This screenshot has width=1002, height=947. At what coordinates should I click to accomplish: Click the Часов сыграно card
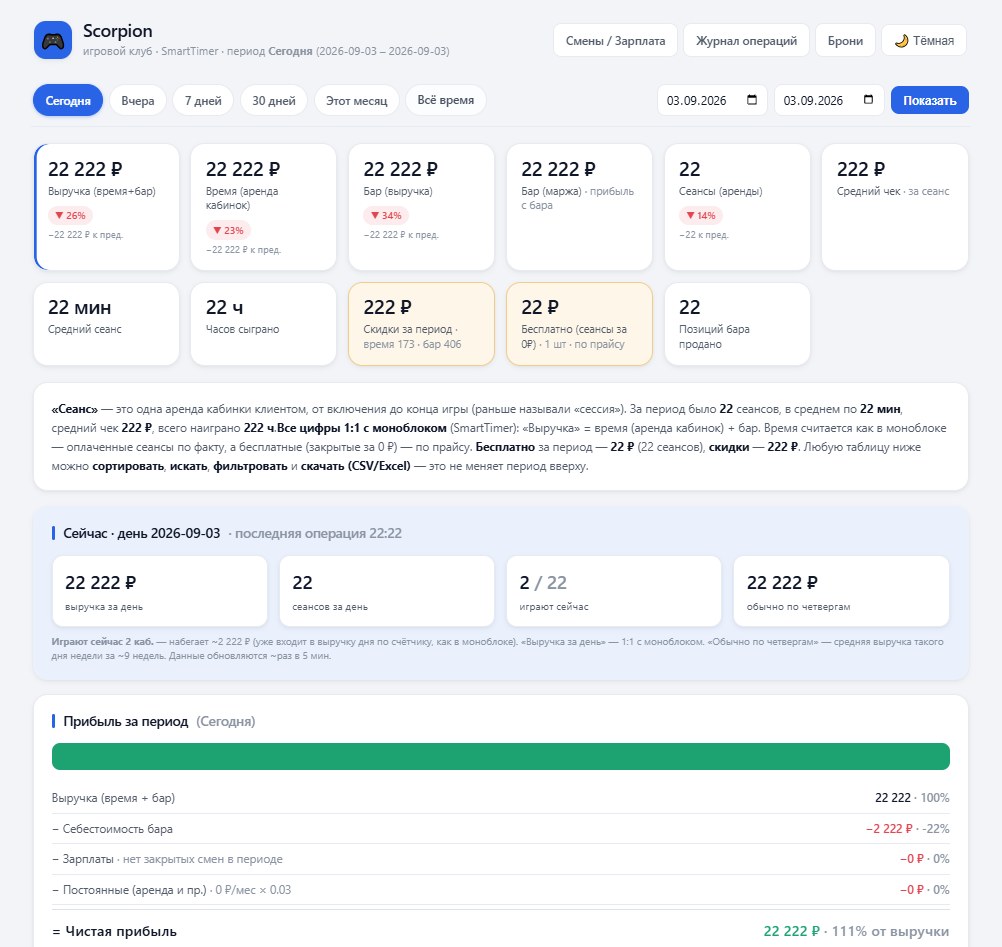click(263, 324)
